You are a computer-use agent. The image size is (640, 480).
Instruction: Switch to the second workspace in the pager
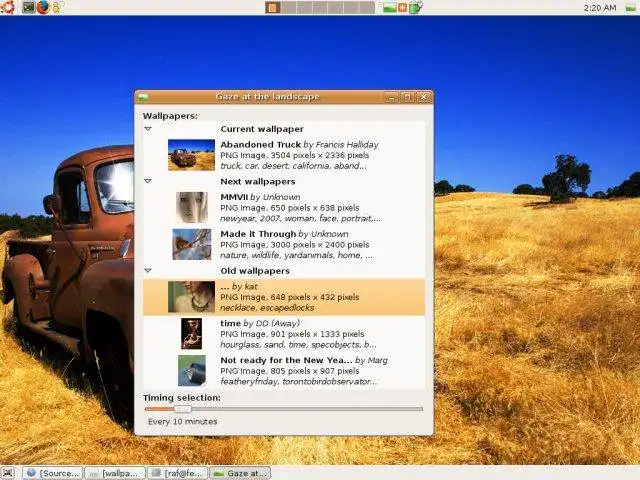[289, 7]
